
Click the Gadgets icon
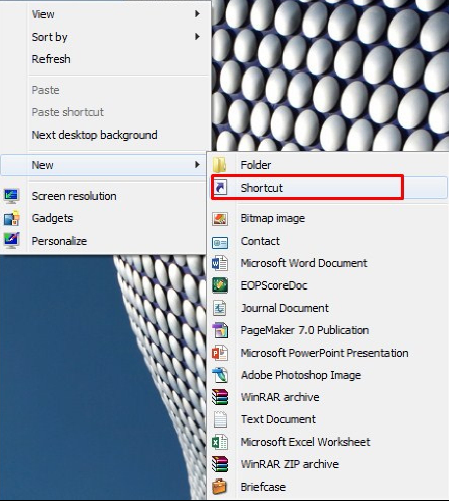coord(12,218)
